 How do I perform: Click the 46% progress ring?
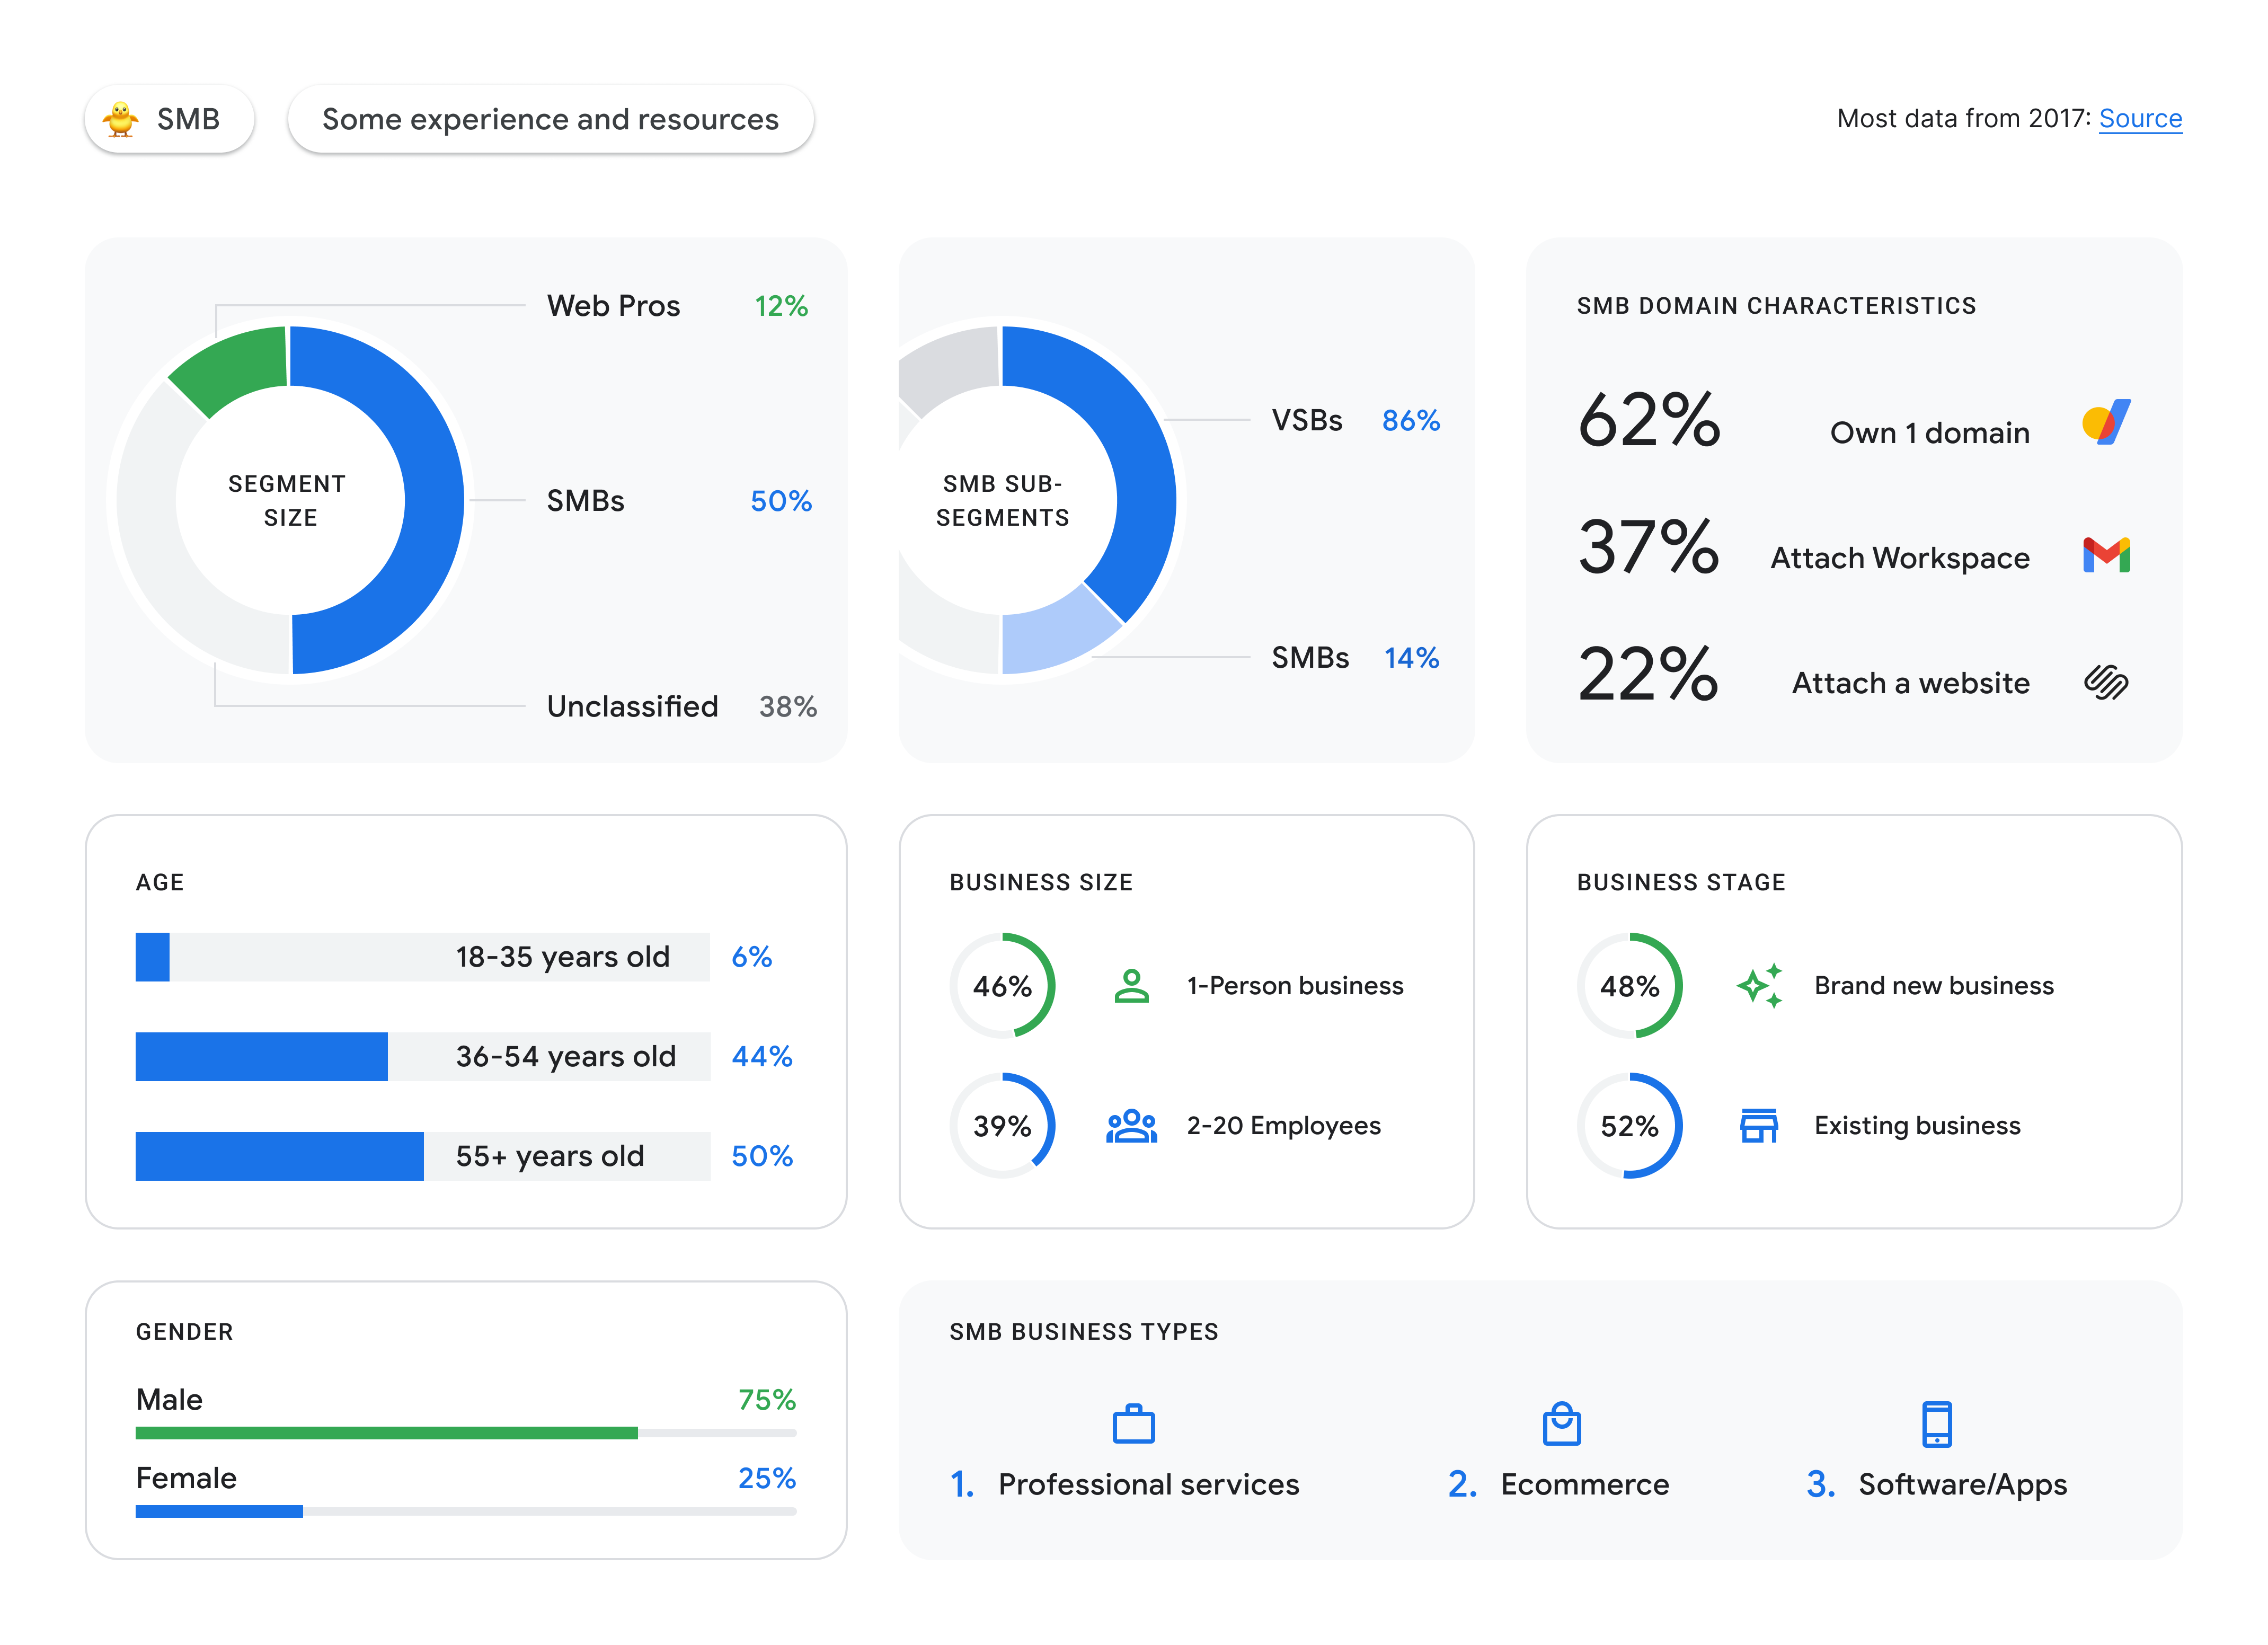click(x=1002, y=986)
